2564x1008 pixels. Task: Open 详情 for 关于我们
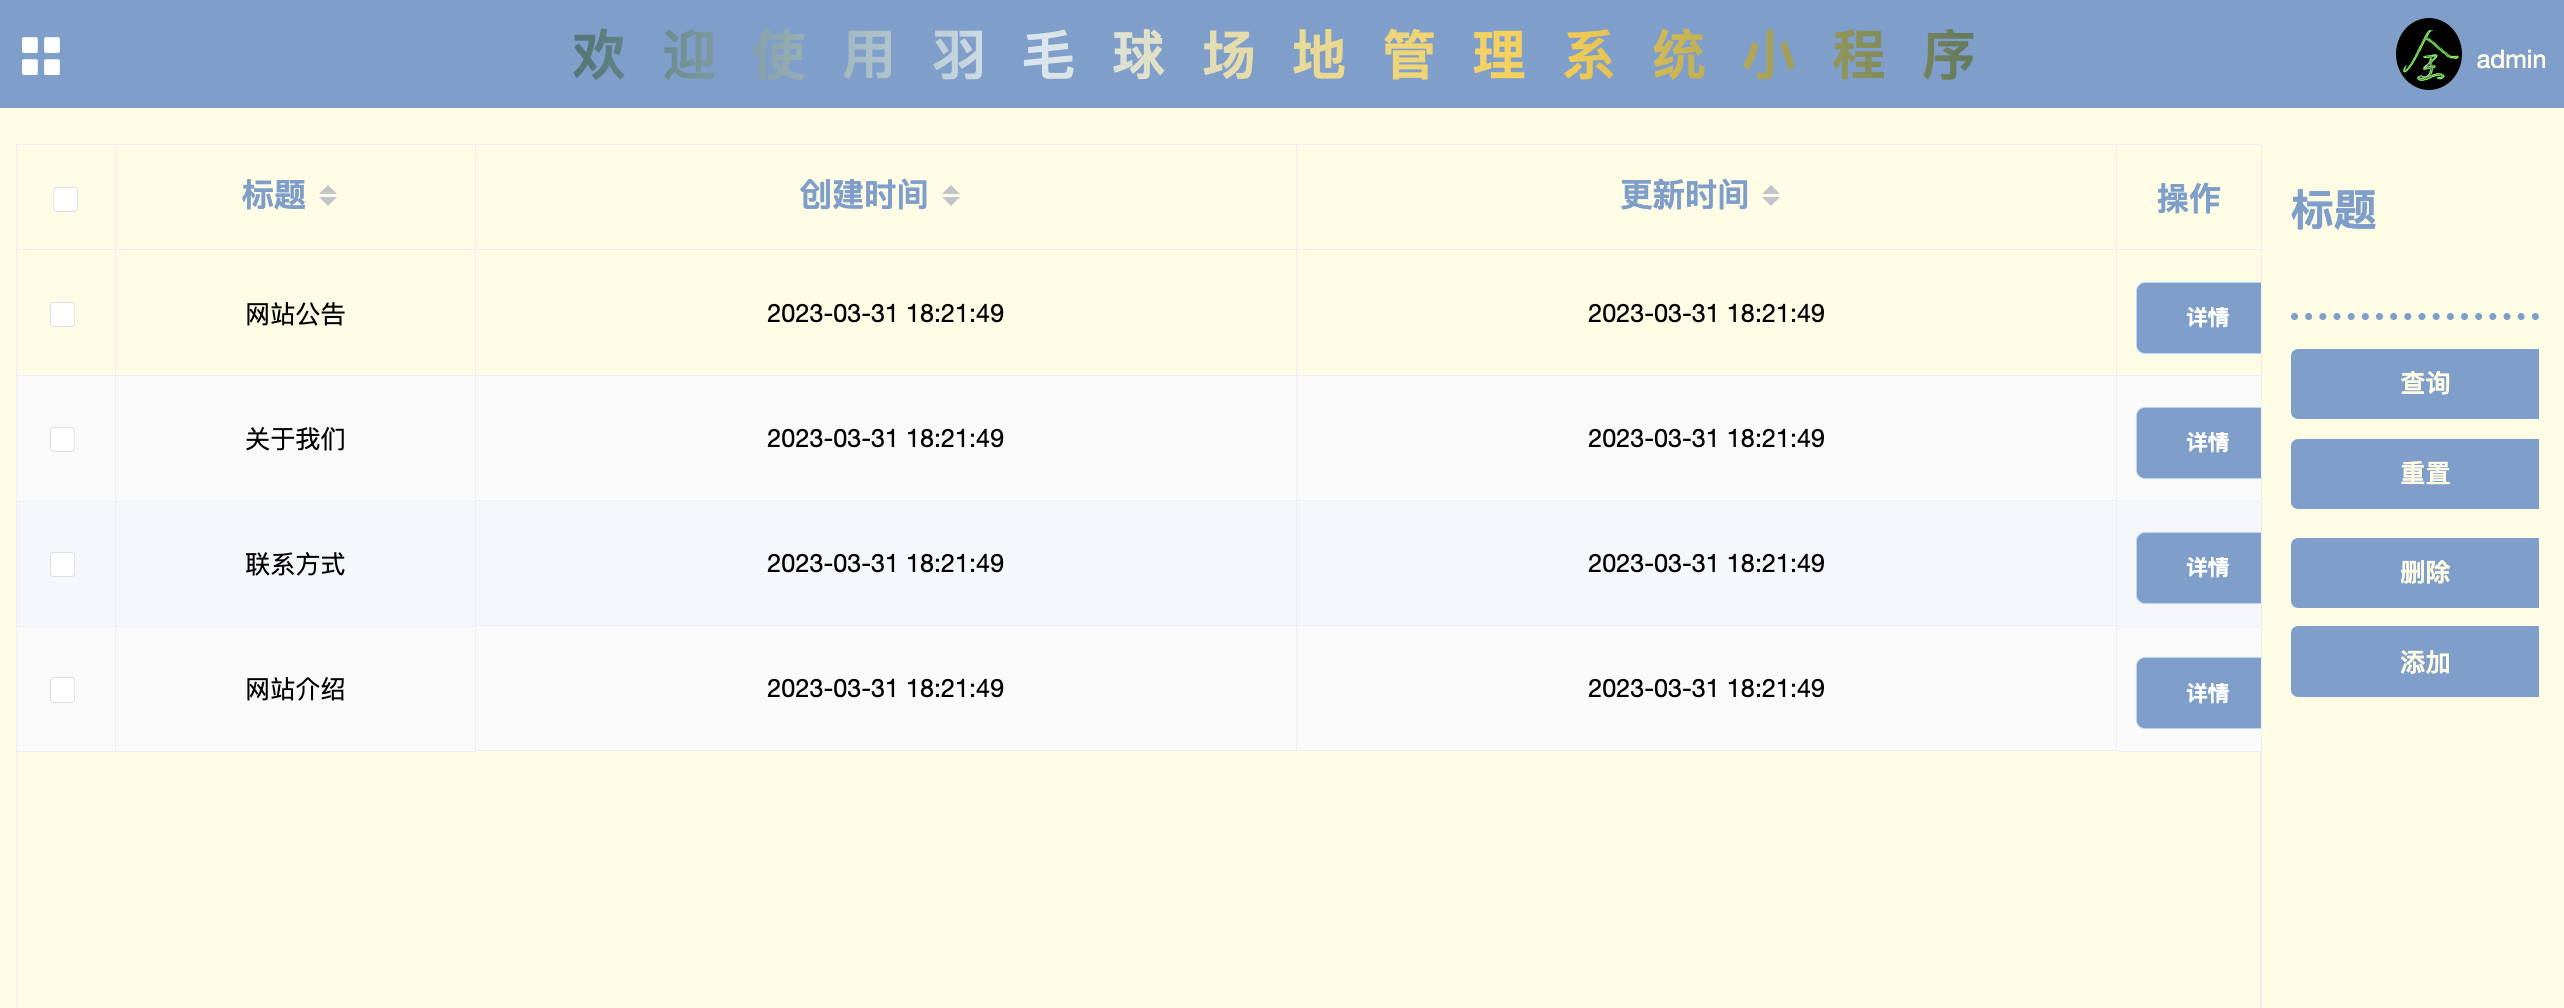[2198, 443]
